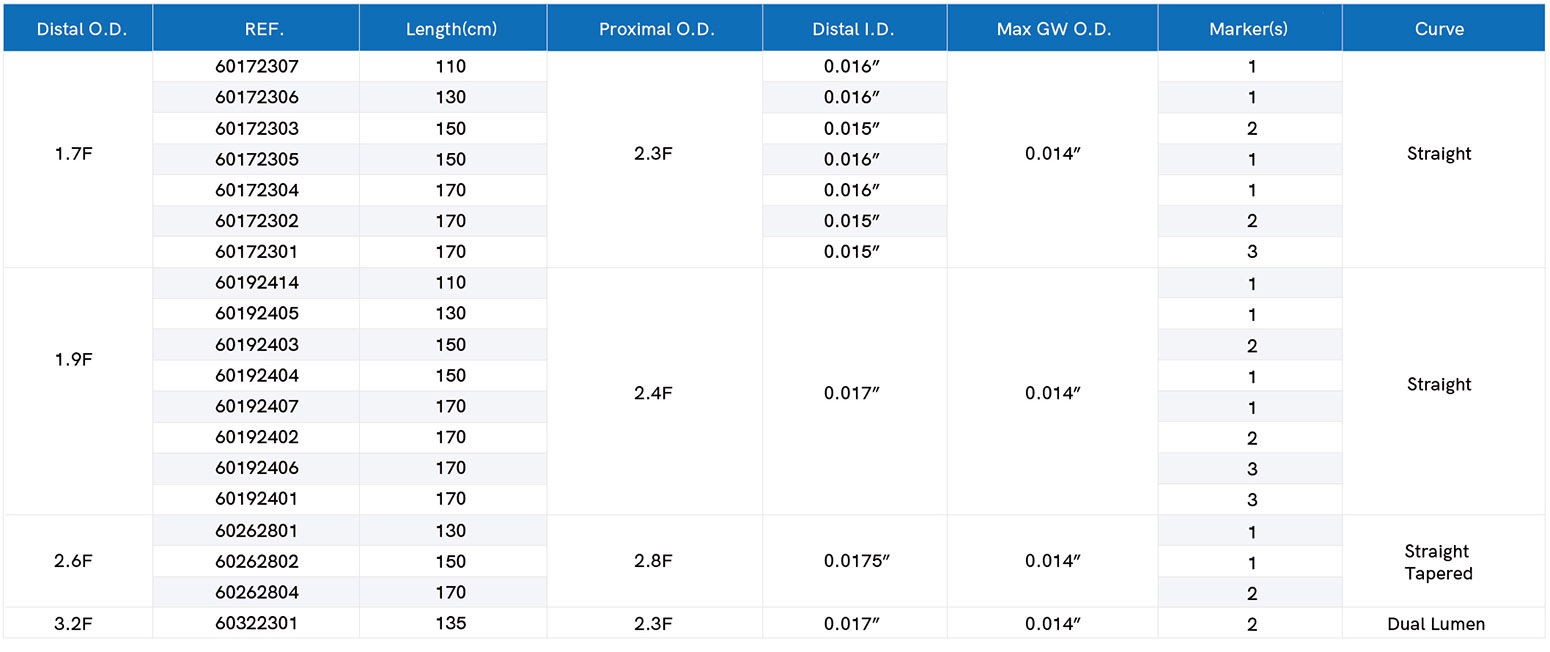Select reference number 60322301
Image resolution: width=1550 pixels, height=652 pixels.
click(x=257, y=623)
